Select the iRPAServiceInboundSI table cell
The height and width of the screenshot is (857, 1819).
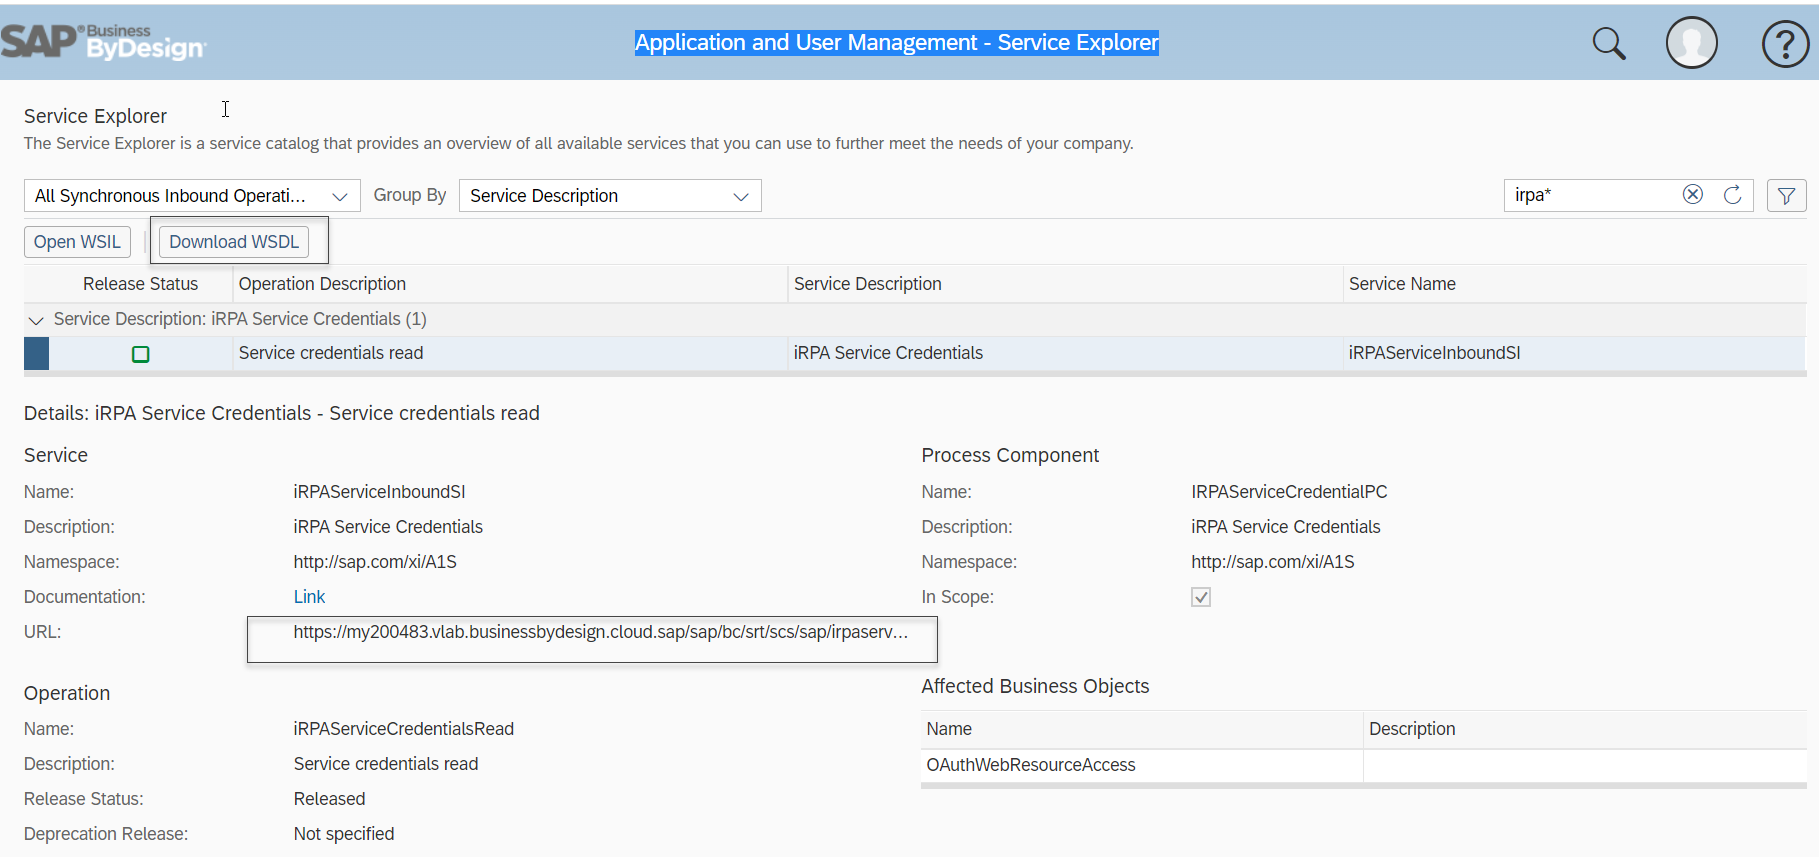pyautogui.click(x=1575, y=353)
